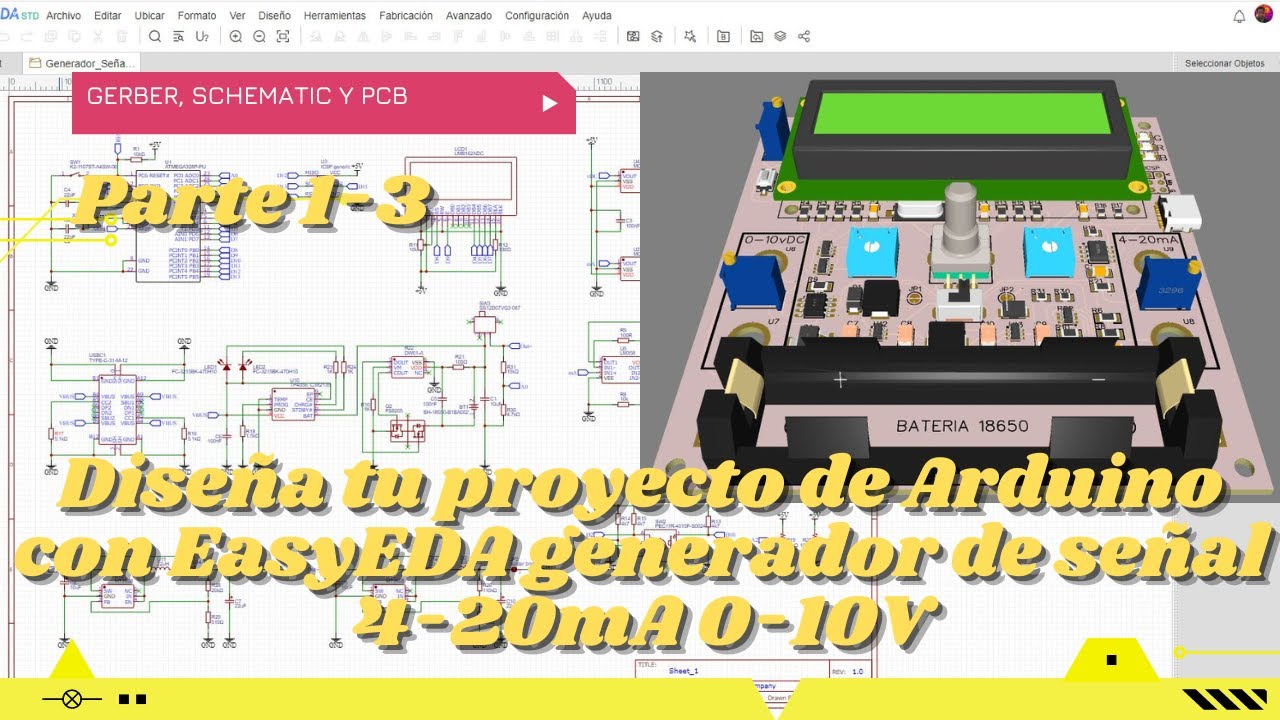Open the Configuración menu

537,16
